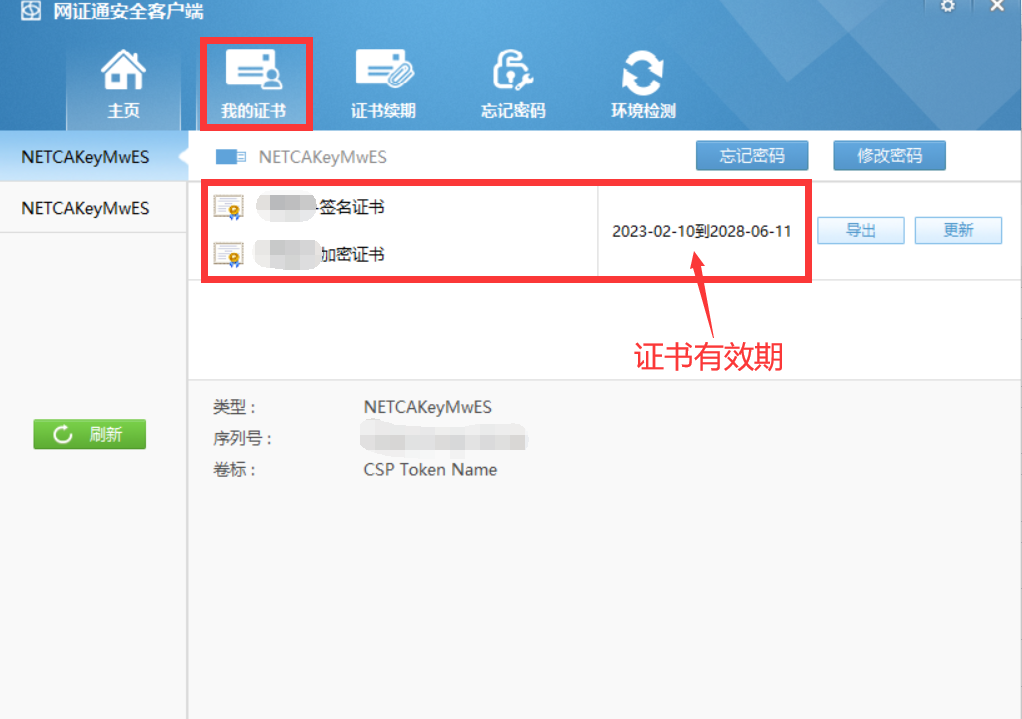Image resolution: width=1022 pixels, height=719 pixels.
Task: Click the validity date 2023-02-10到2028-06-11
Action: pyautogui.click(x=701, y=231)
